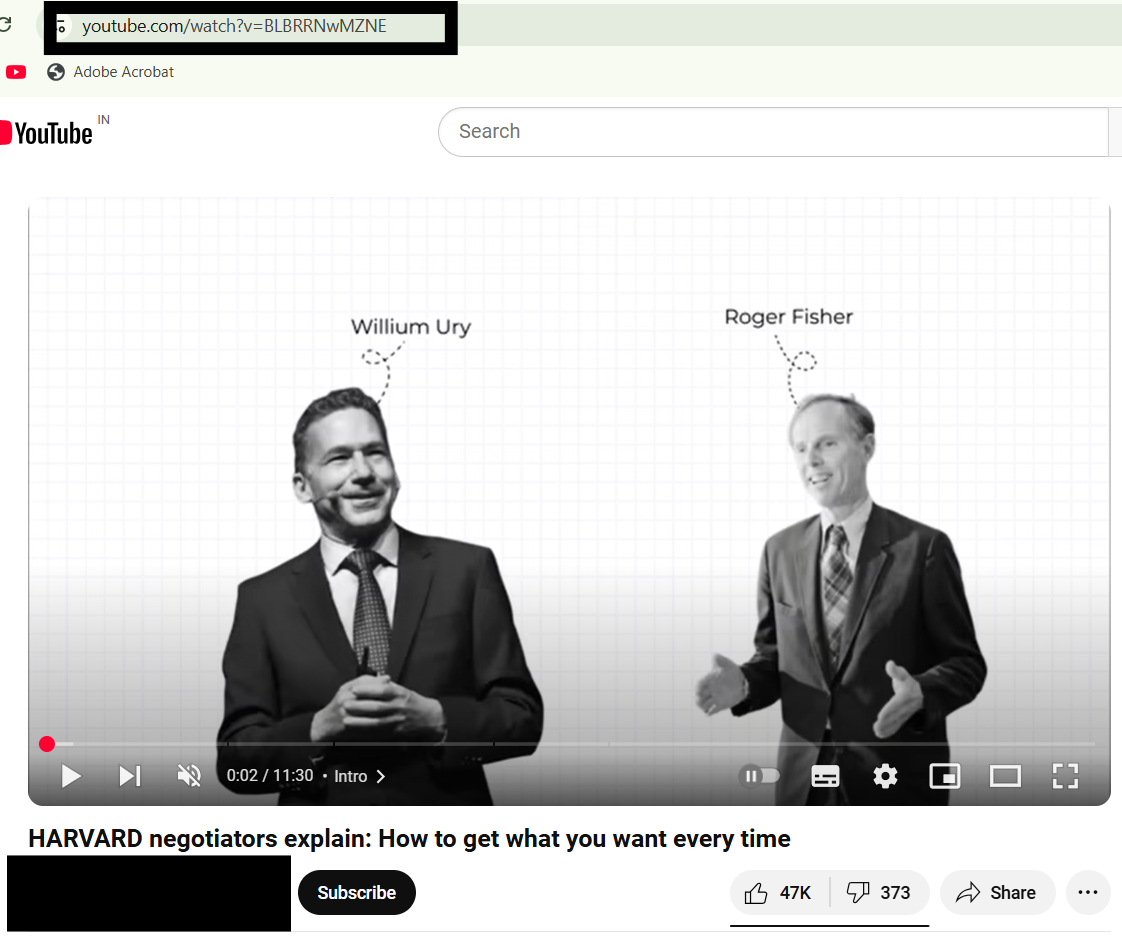Share this video
Image resolution: width=1122 pixels, height=947 pixels.
(x=997, y=893)
